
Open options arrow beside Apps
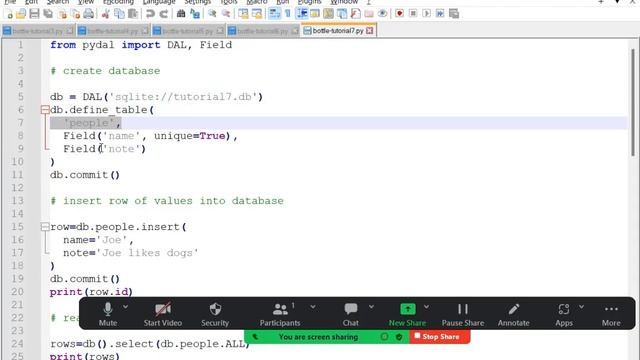pos(581,307)
